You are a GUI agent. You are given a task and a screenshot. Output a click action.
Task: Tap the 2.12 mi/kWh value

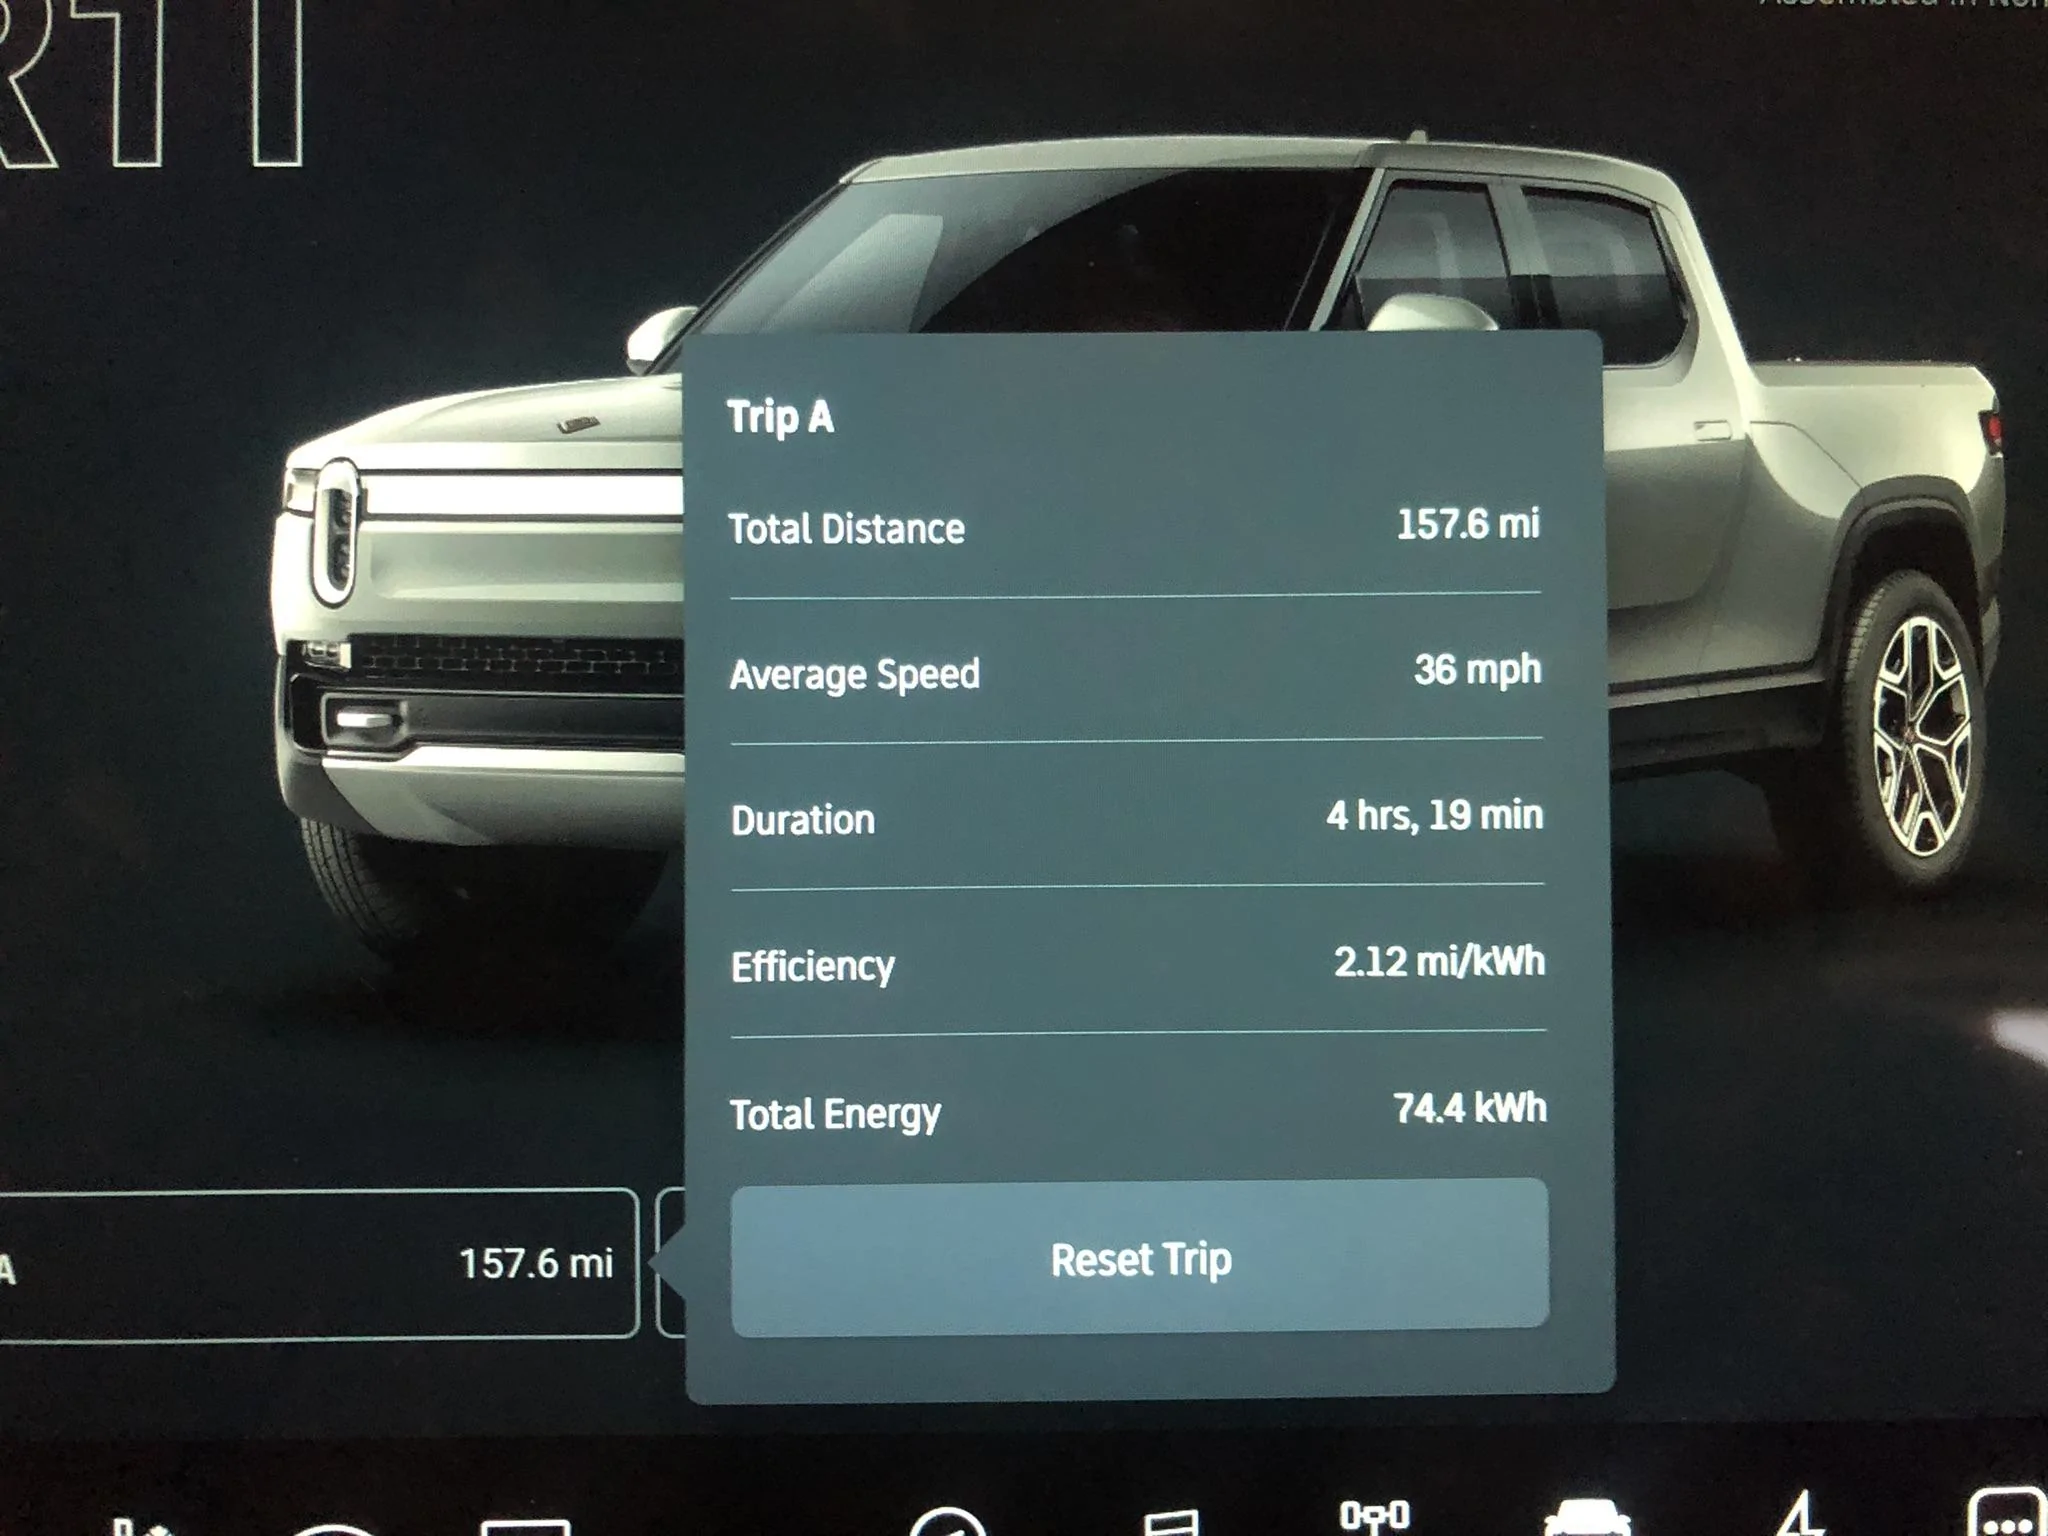(x=1439, y=962)
